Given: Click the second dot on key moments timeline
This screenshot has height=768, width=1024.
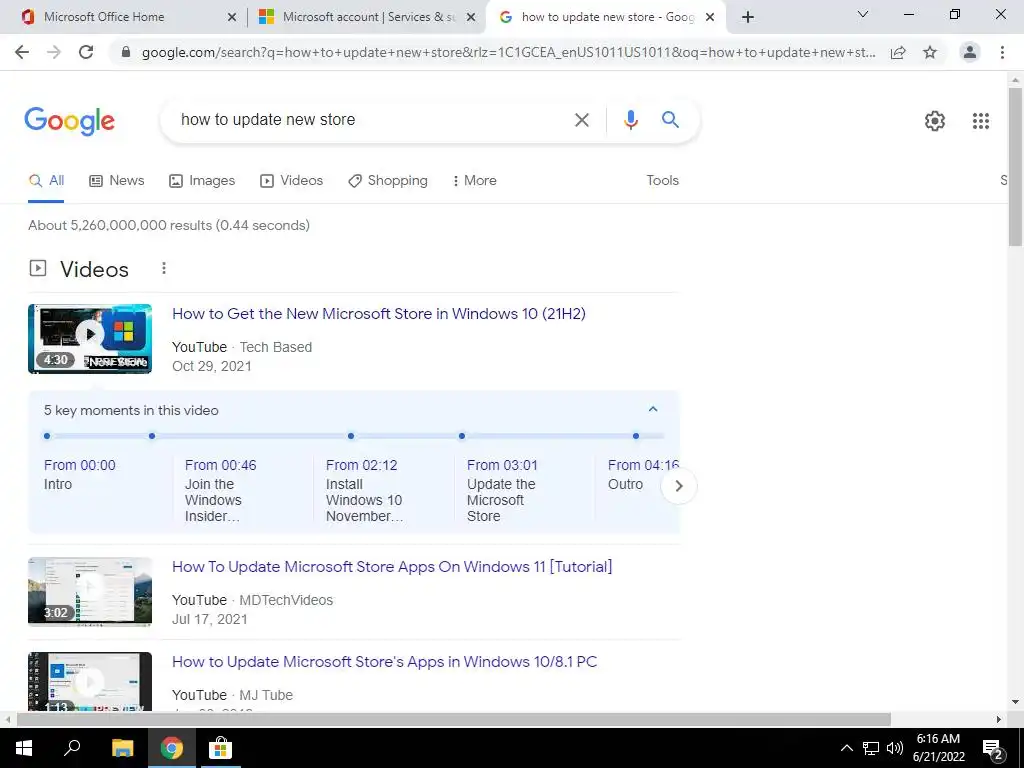Looking at the screenshot, I should coord(152,436).
